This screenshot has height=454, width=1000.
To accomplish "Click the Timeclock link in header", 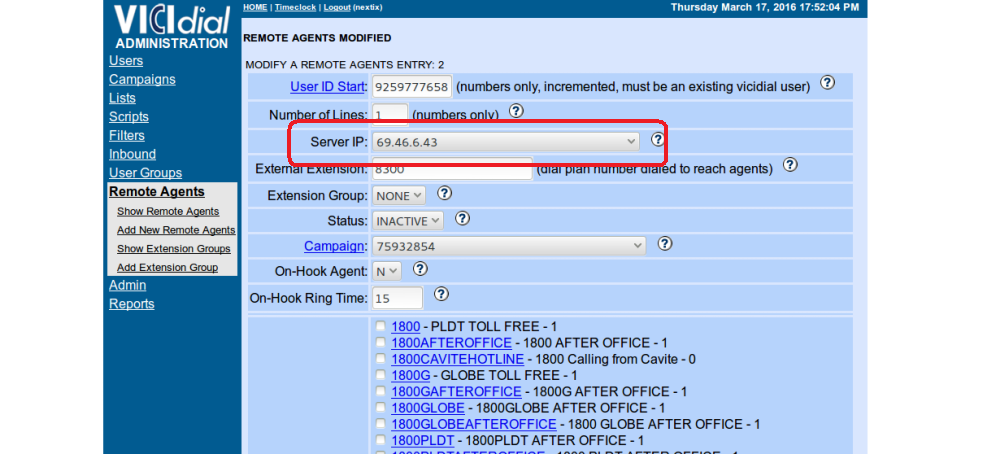I will 295,7.
